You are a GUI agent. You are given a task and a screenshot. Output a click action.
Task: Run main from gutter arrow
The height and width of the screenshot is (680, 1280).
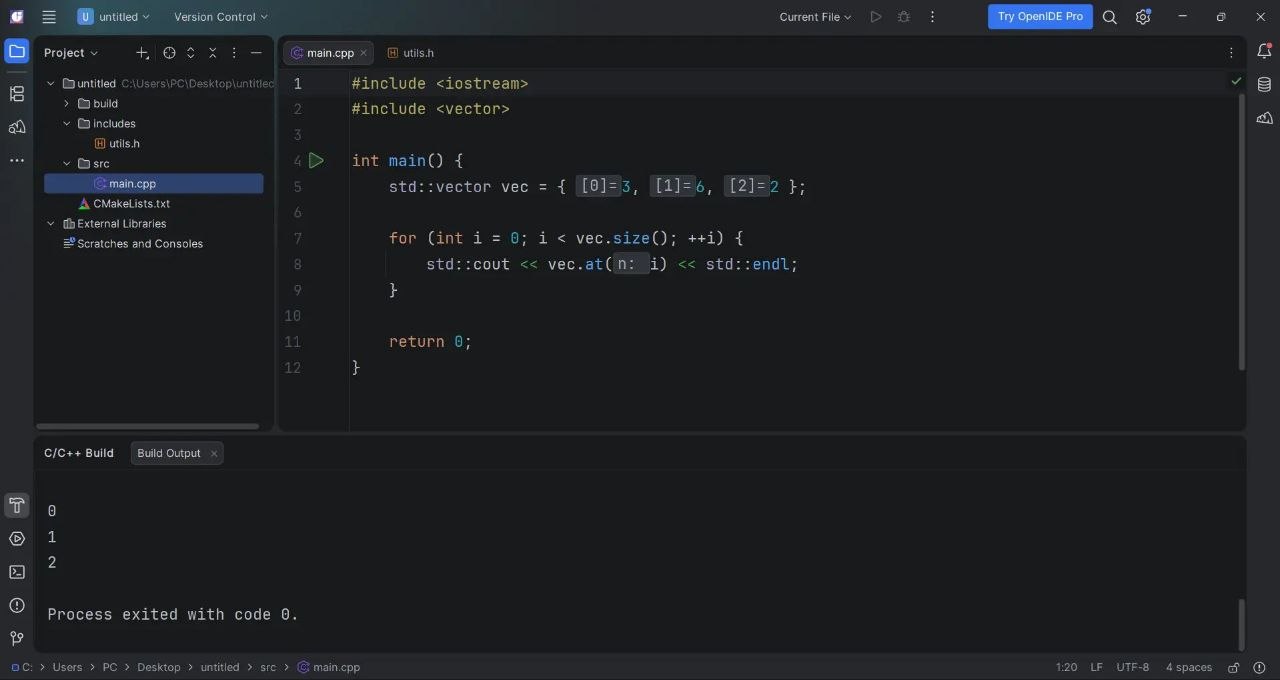(316, 160)
